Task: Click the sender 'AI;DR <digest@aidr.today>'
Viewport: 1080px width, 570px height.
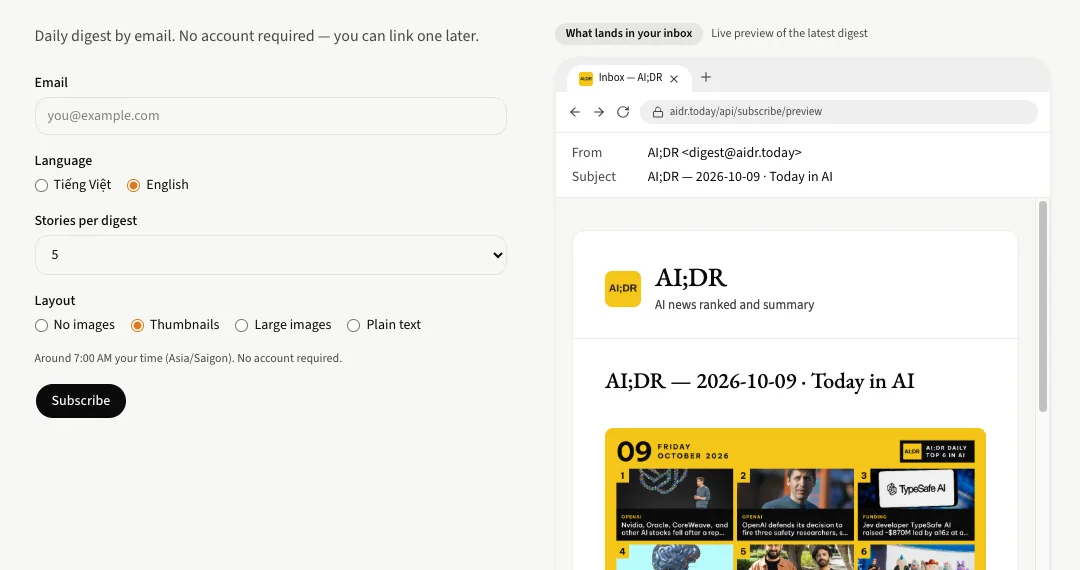Action: (x=724, y=153)
